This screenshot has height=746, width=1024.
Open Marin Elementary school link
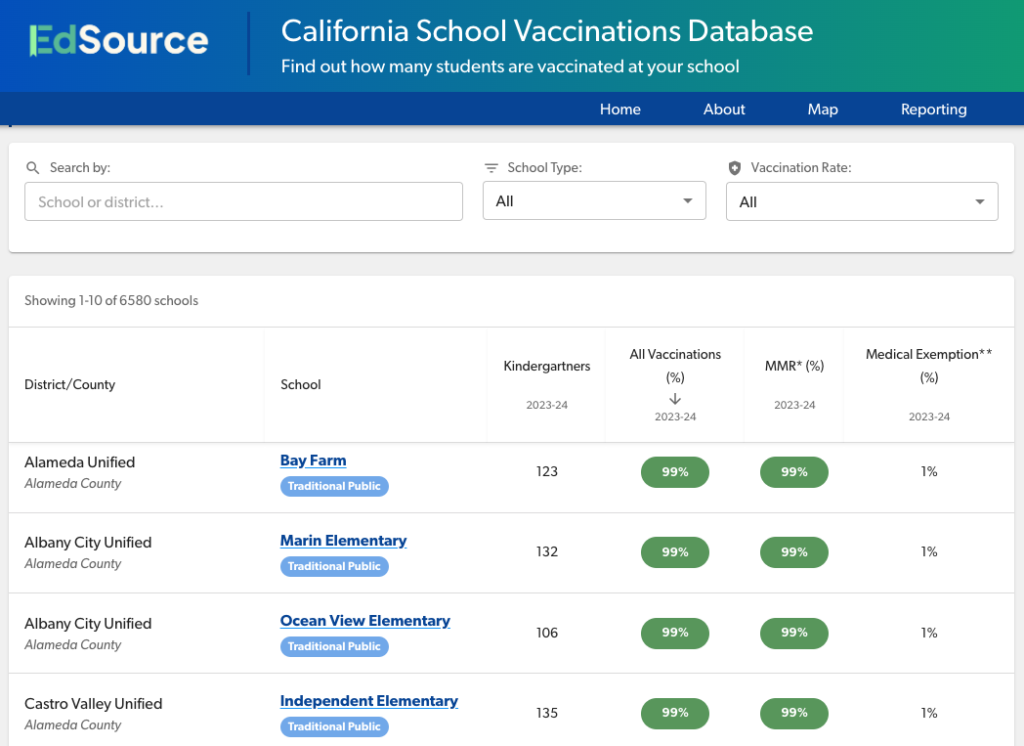pos(343,540)
